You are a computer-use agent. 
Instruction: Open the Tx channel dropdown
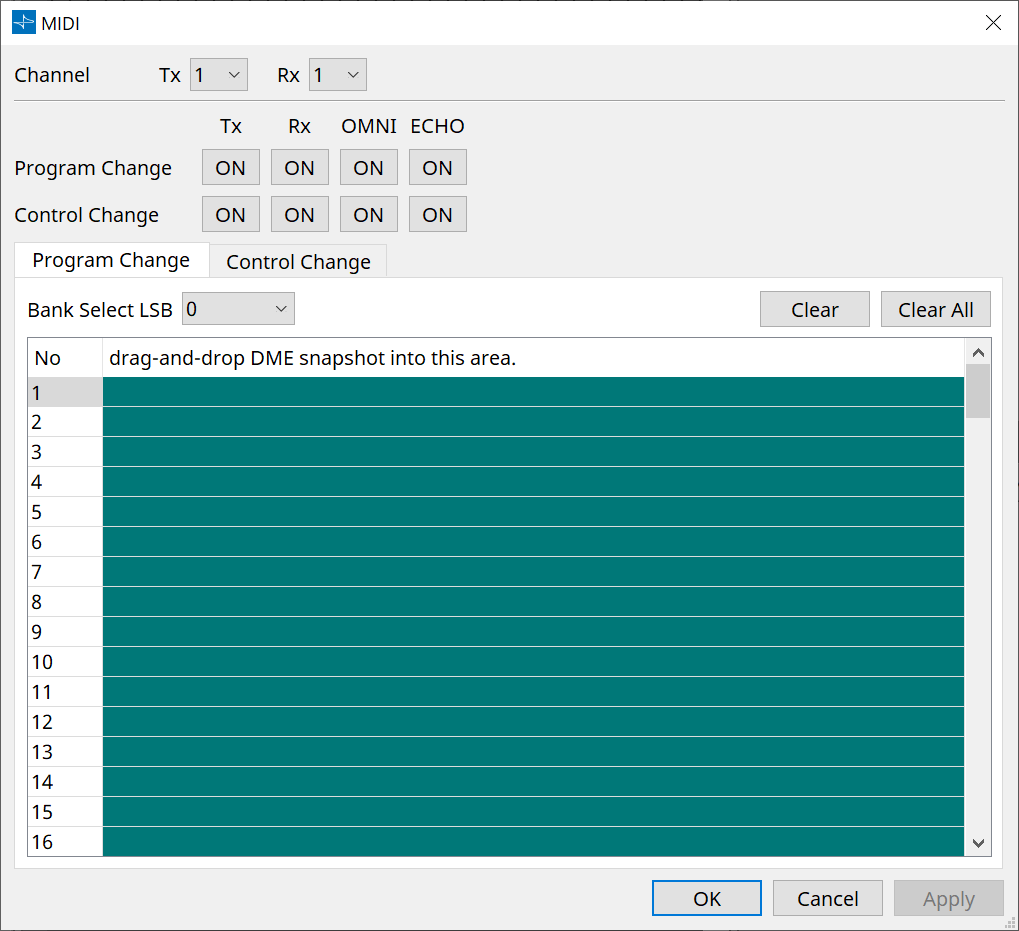218,74
